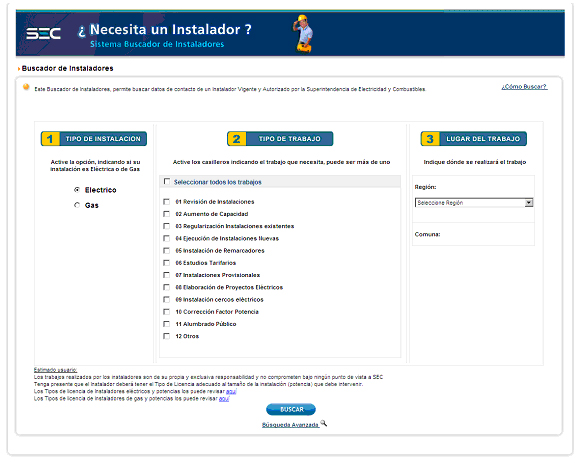This screenshot has width=581, height=463.
Task: Click the 11 Alumbrado Público label text
Action: click(206, 324)
